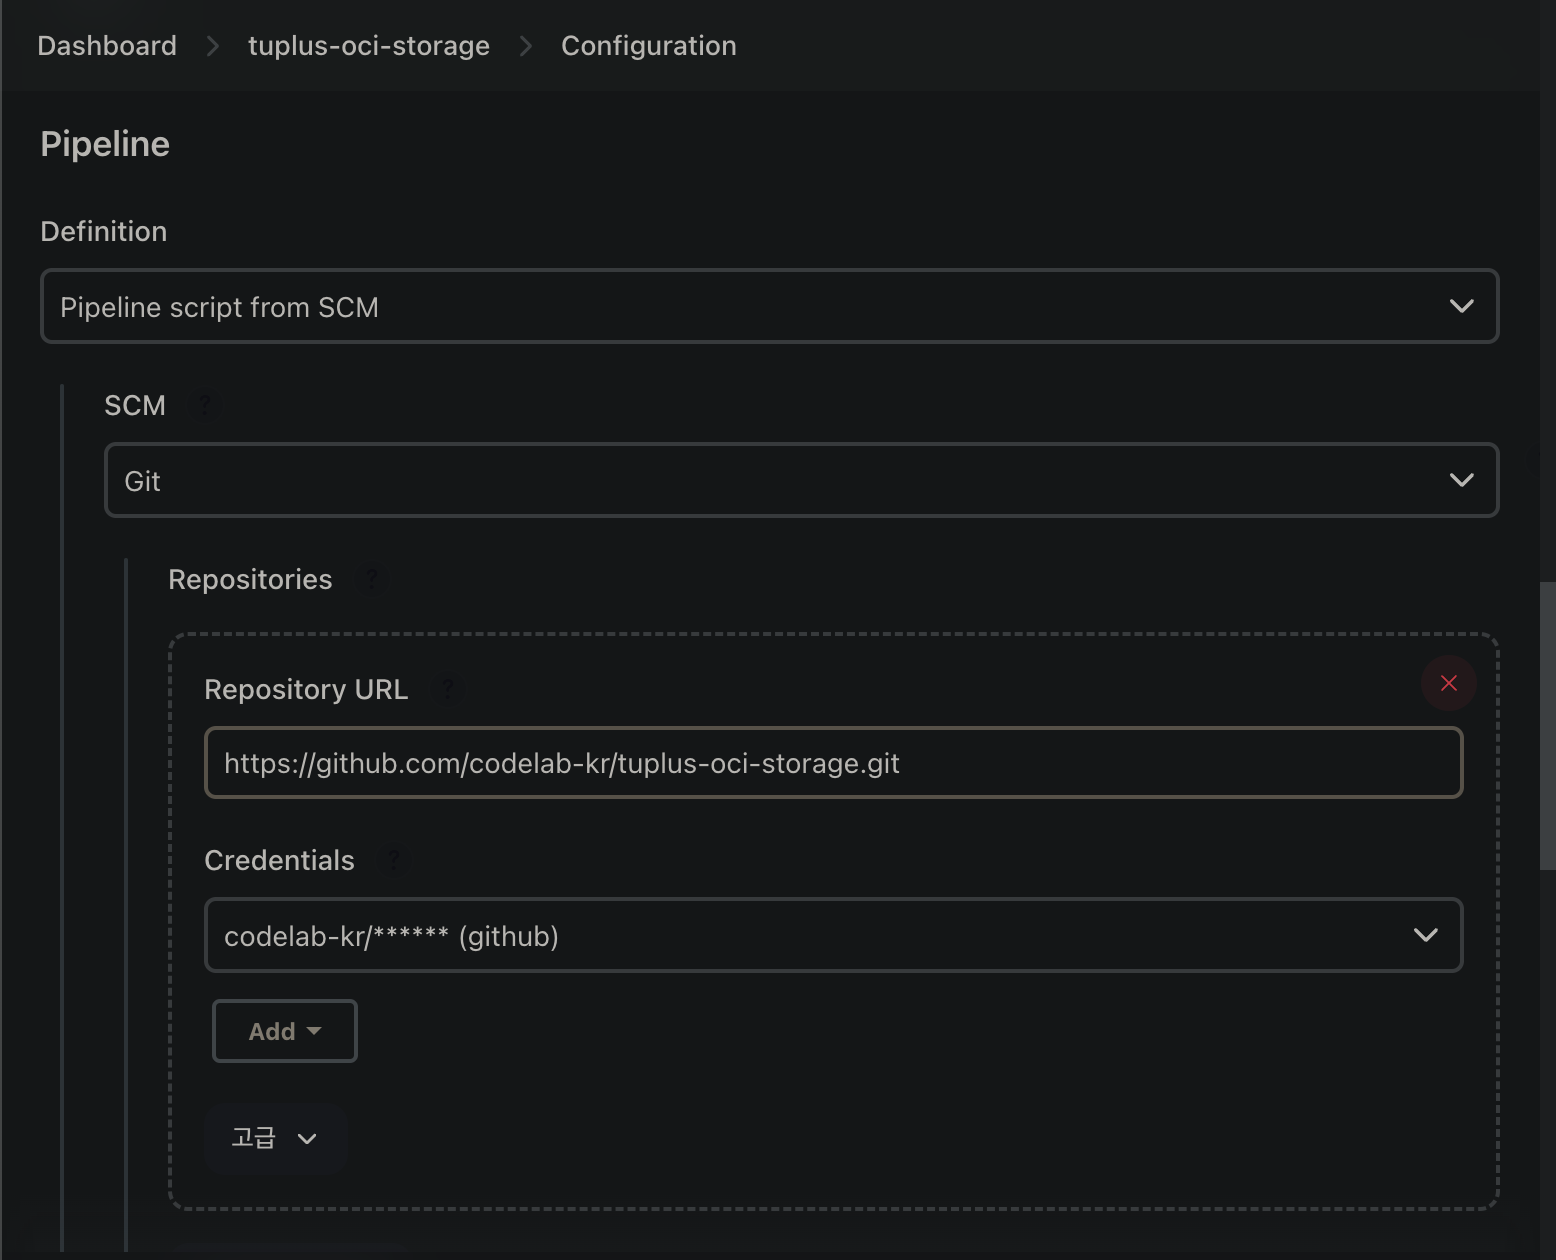Click the page's vertical scrollbar thumb
Viewport: 1556px width, 1260px height.
coord(1547,725)
